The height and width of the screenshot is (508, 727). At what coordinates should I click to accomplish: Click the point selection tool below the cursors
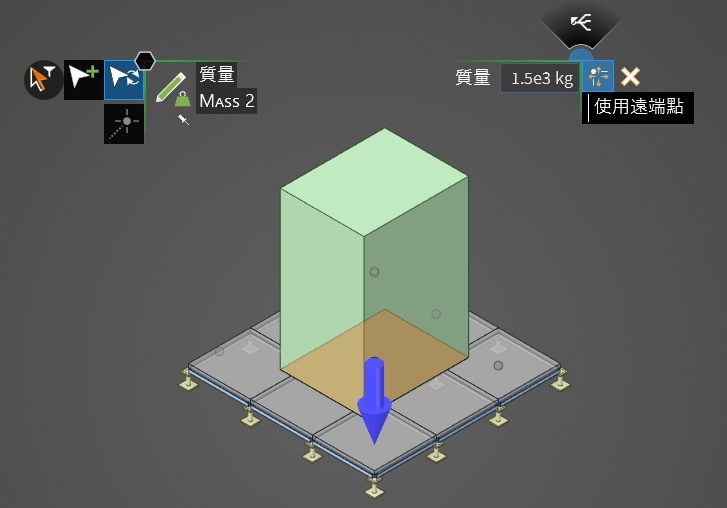pyautogui.click(x=124, y=123)
